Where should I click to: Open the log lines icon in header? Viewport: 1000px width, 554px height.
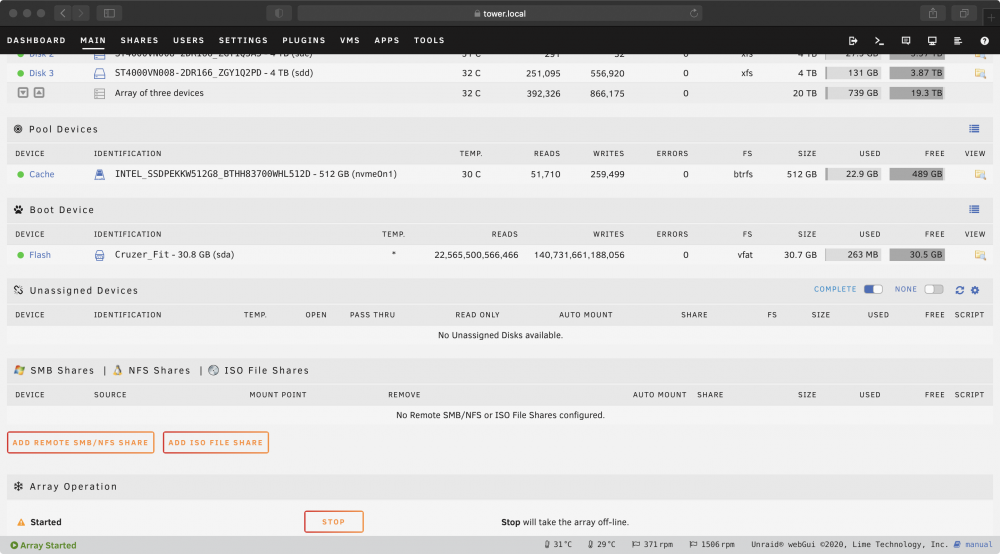point(958,41)
